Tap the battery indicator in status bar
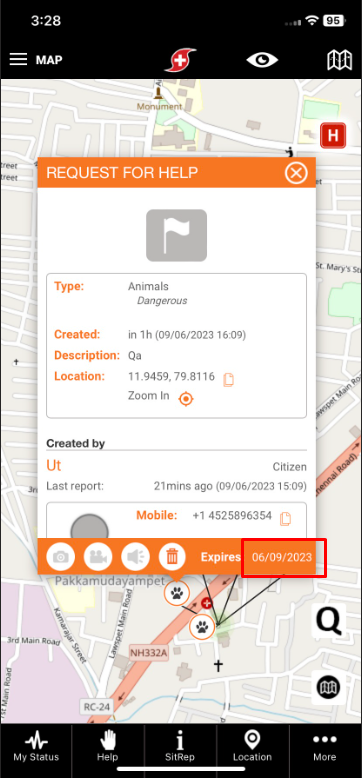 click(x=333, y=20)
